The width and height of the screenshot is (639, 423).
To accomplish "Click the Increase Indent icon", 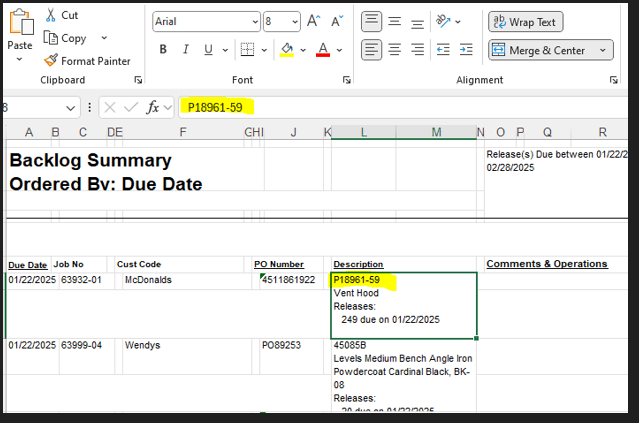I will tap(466, 50).
